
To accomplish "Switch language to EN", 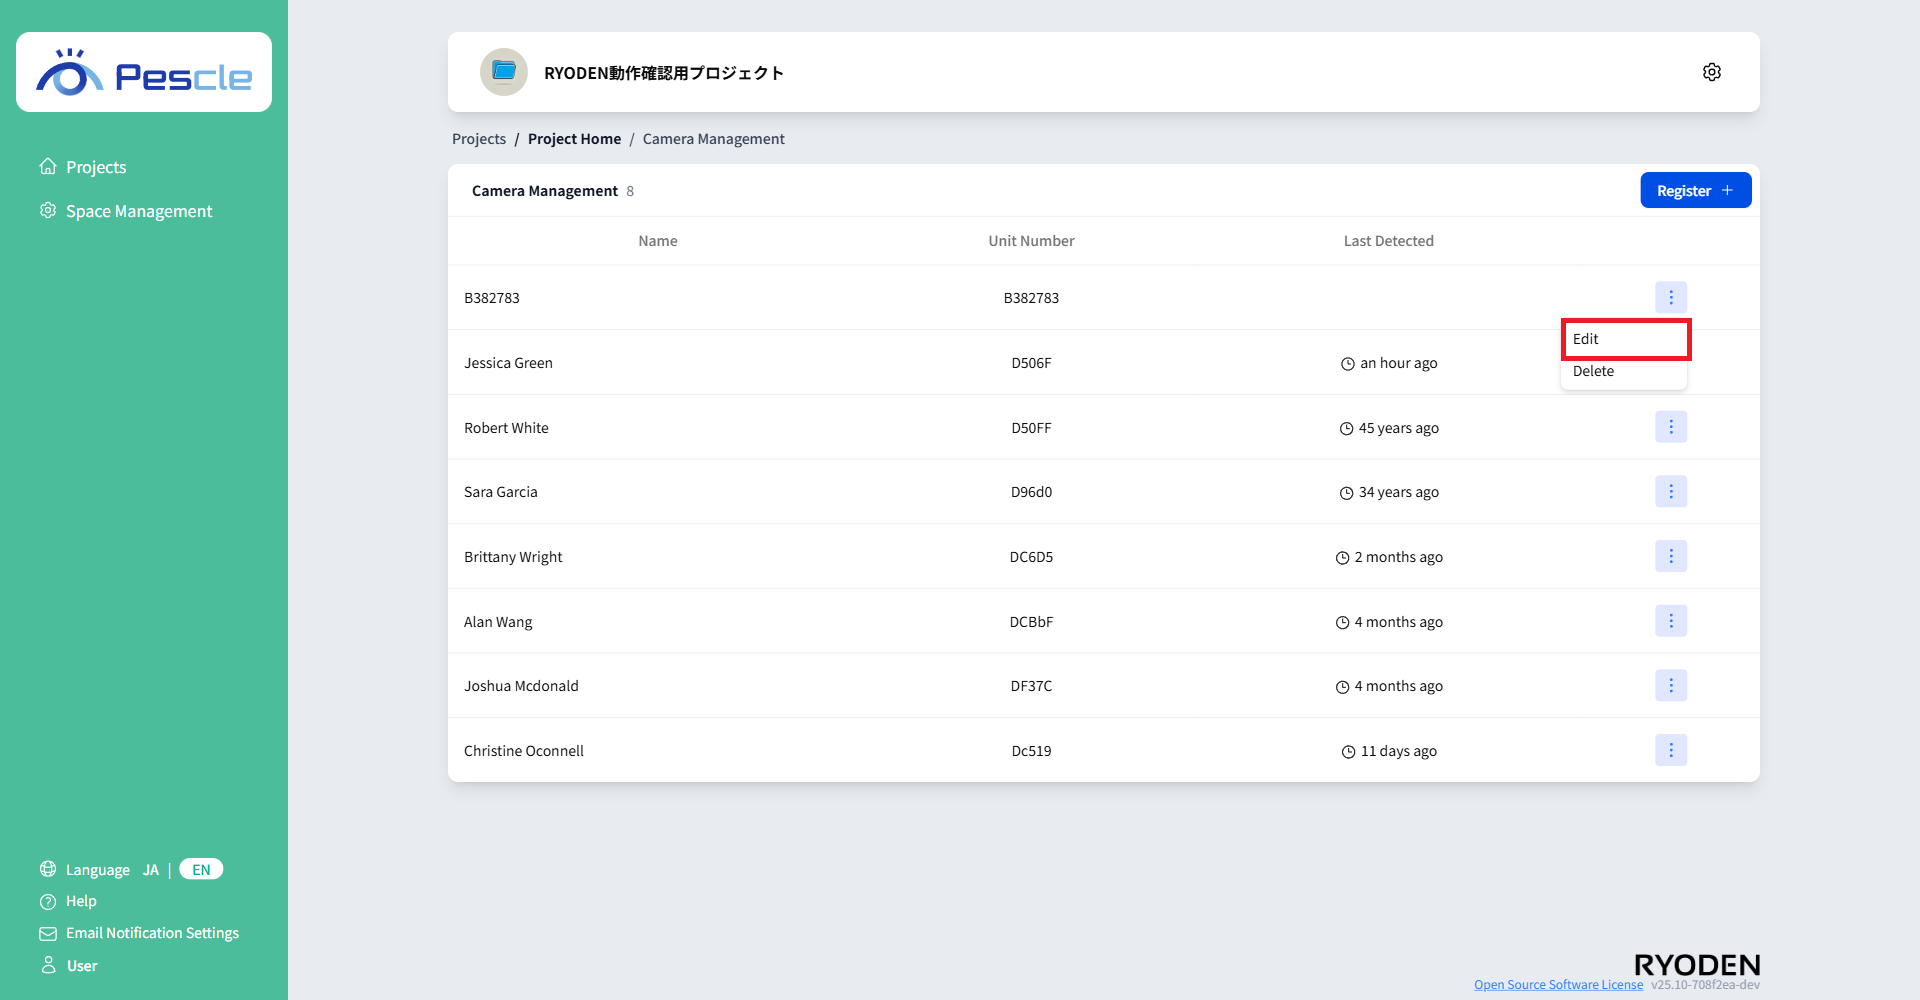I will point(201,870).
